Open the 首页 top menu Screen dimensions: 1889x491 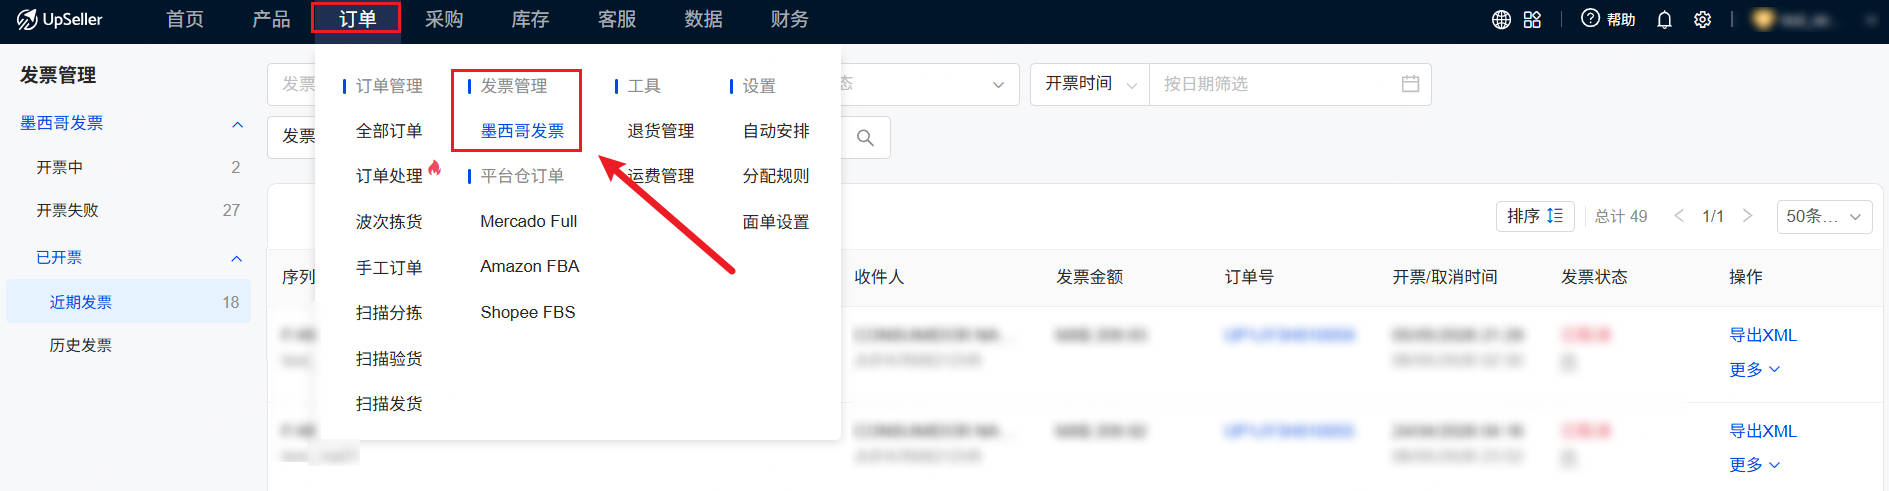point(185,19)
